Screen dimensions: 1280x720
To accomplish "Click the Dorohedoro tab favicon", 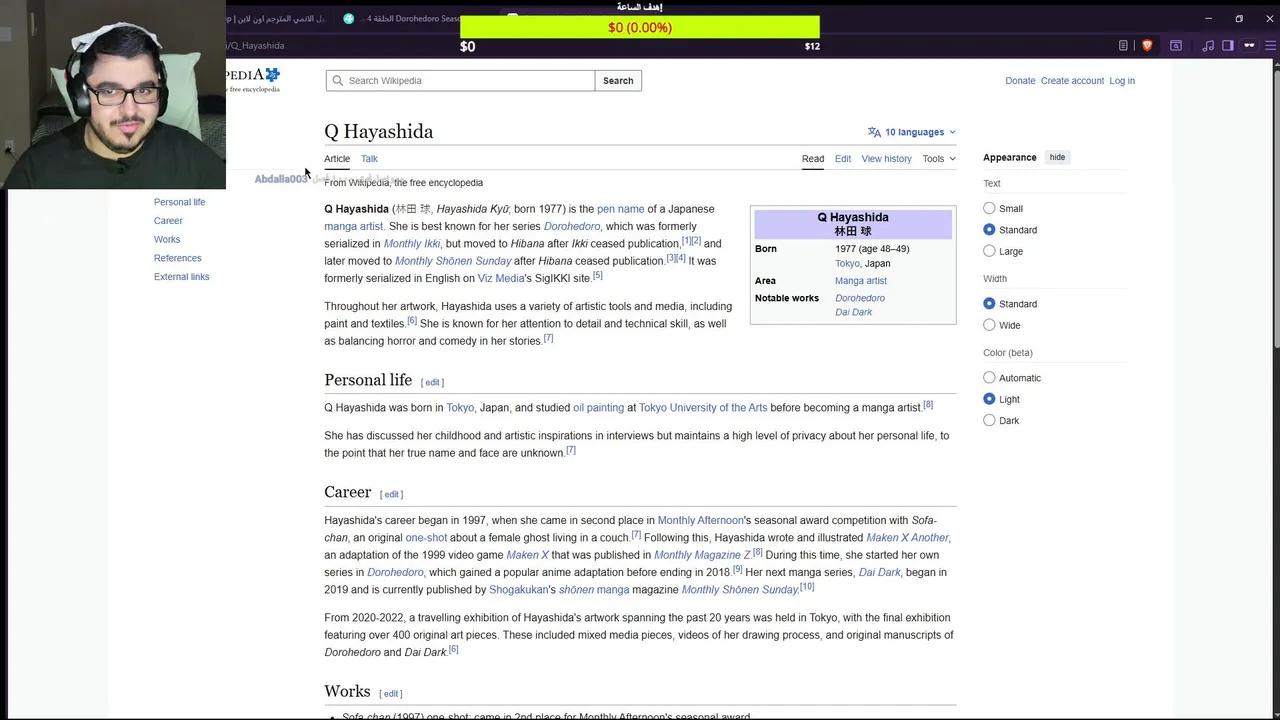I will tap(349, 18).
